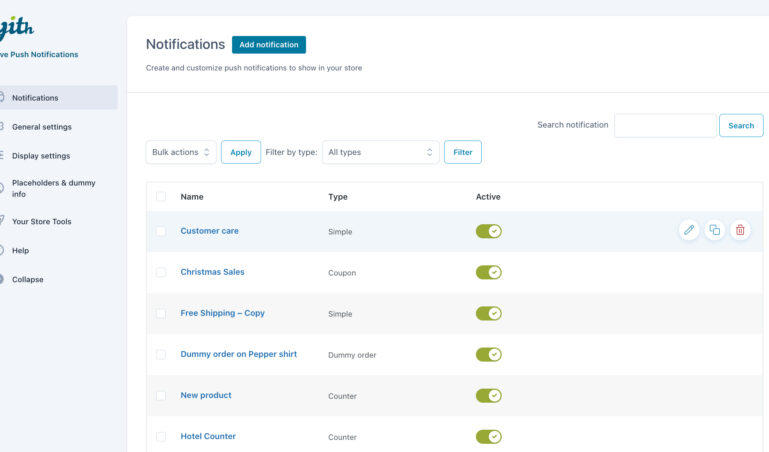The width and height of the screenshot is (769, 452).
Task: Click the Type column header
Action: (x=338, y=197)
